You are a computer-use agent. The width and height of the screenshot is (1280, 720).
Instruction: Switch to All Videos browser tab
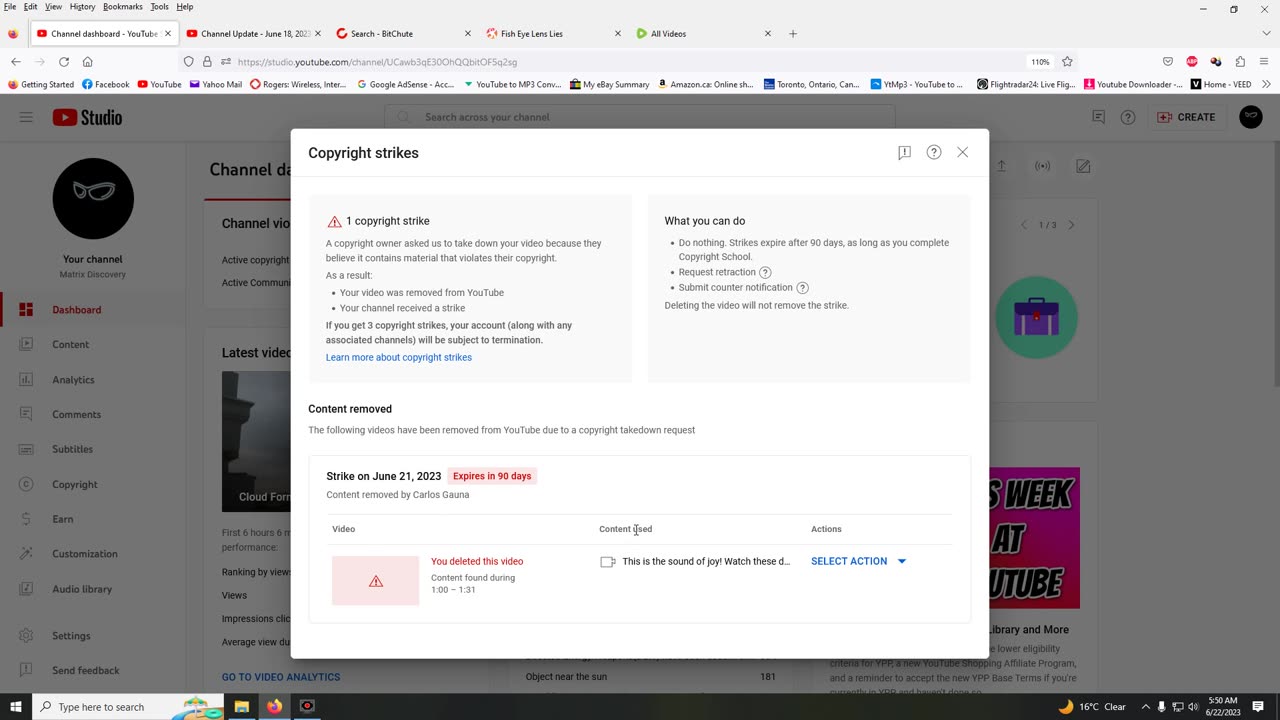point(703,34)
